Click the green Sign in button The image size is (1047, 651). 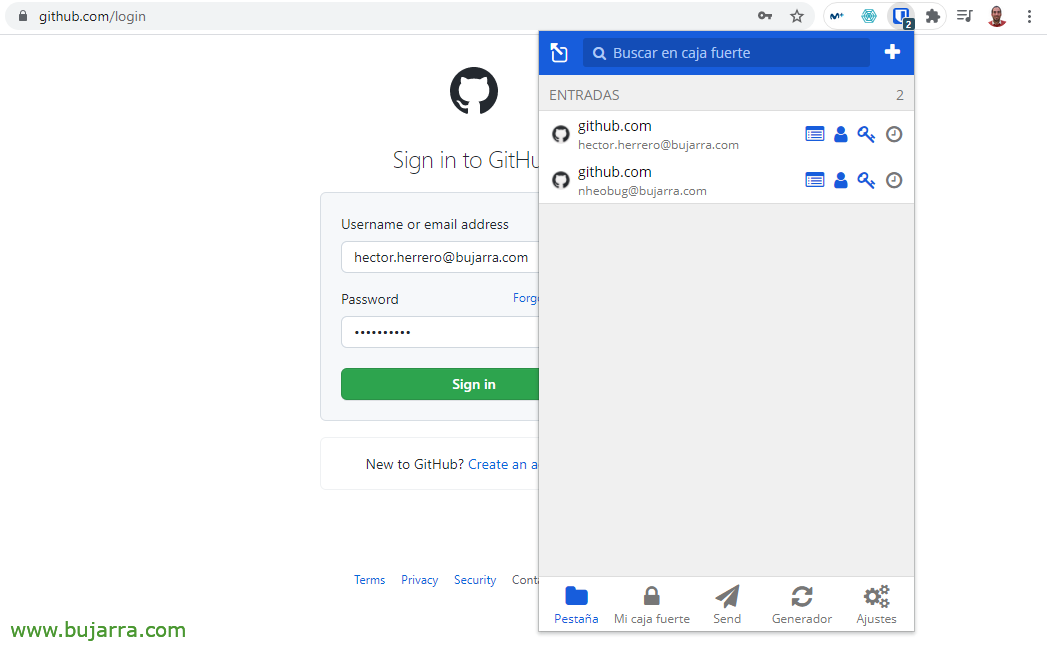pyautogui.click(x=440, y=384)
